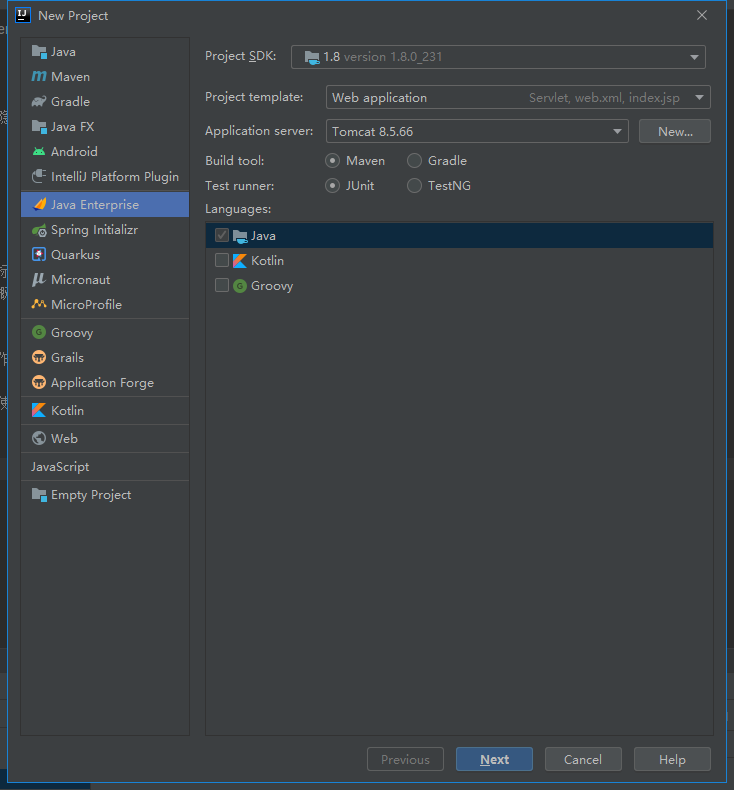Select the Java row in Languages list
Image resolution: width=734 pixels, height=790 pixels.
point(459,235)
